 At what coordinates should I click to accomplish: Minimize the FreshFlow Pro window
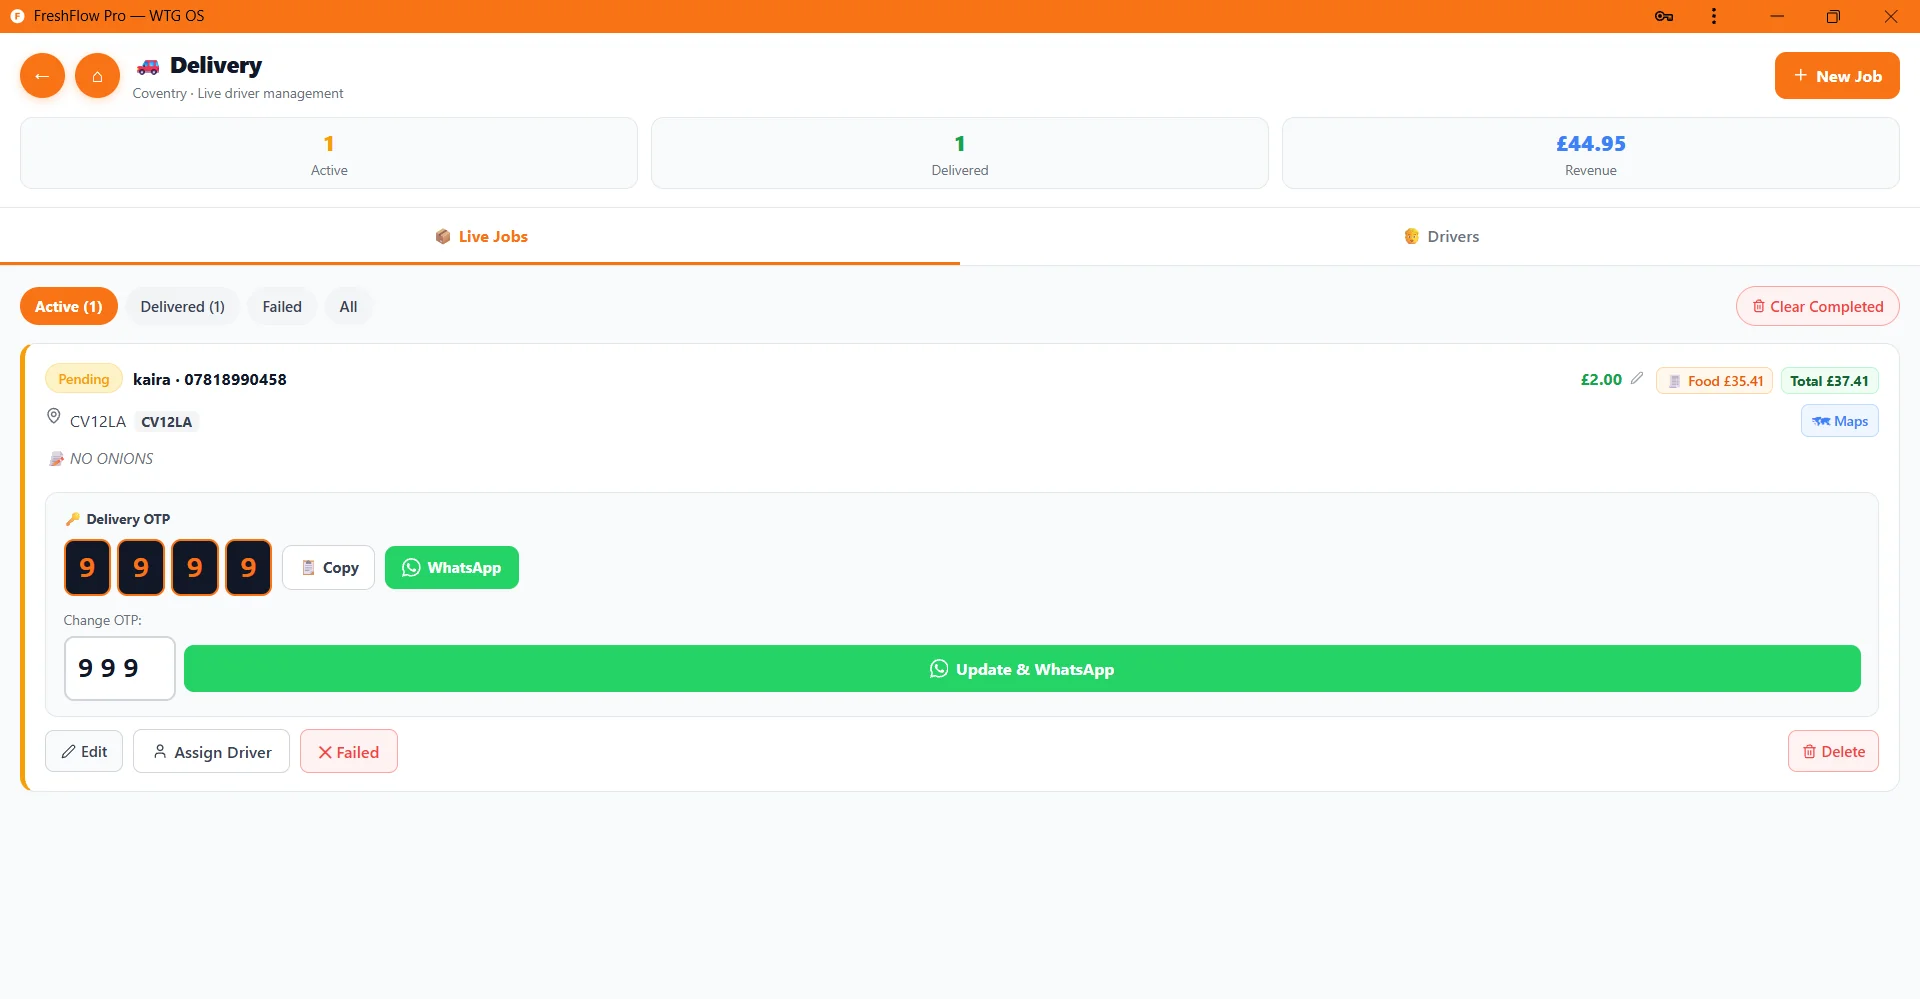coord(1777,16)
